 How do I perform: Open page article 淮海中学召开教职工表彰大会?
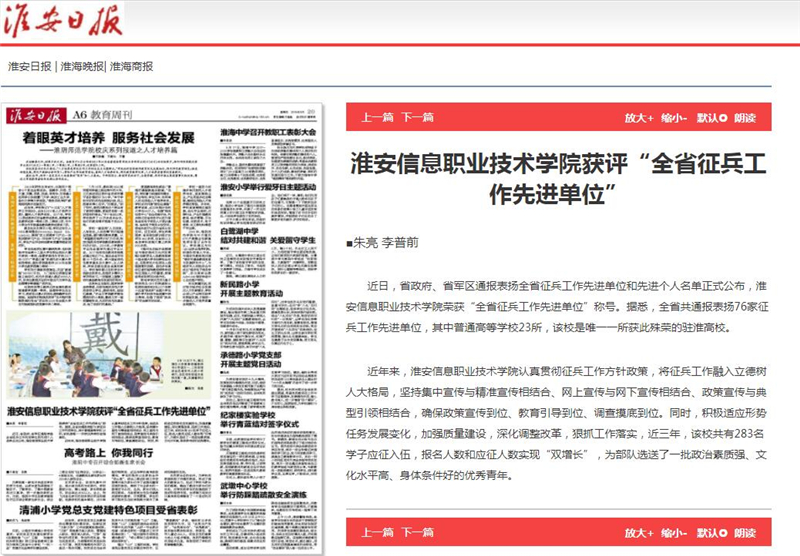point(268,132)
